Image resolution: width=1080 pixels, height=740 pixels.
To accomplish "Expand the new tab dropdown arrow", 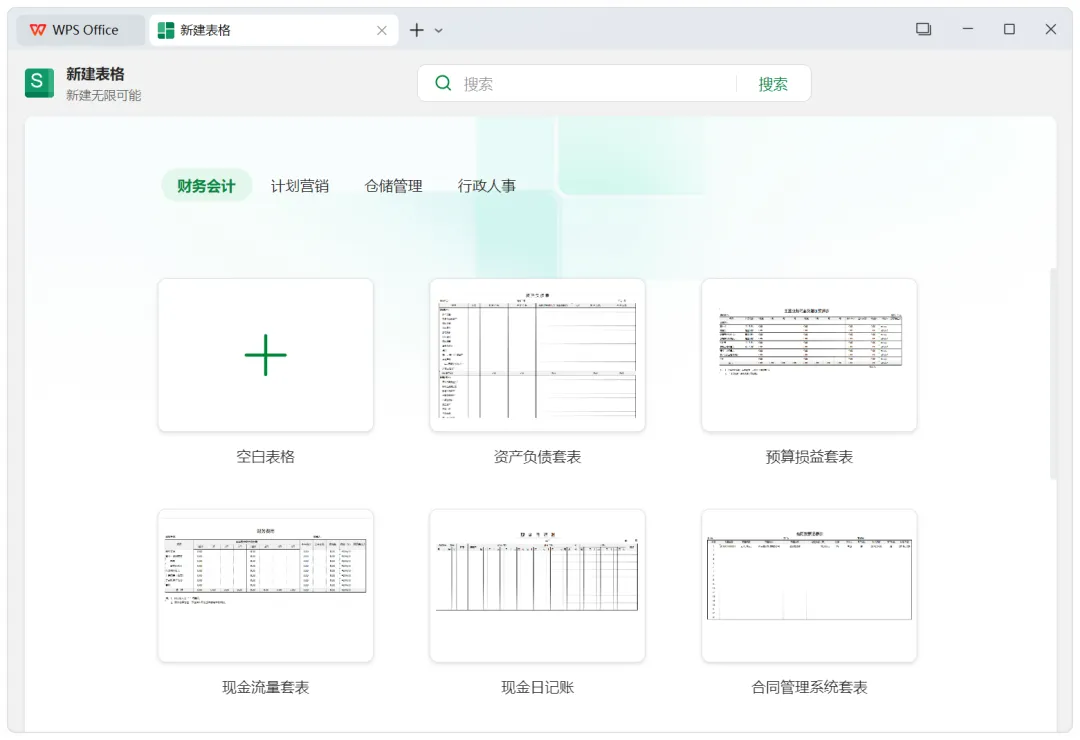I will (439, 30).
